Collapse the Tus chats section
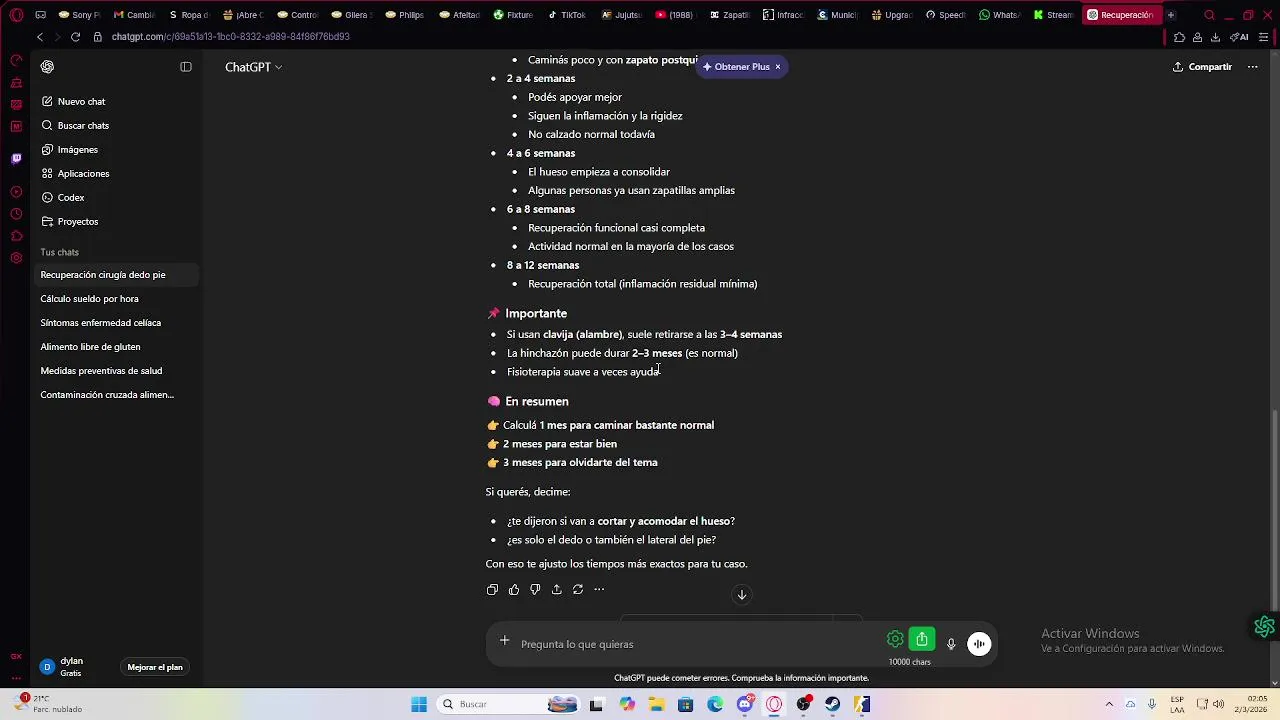 [59, 252]
